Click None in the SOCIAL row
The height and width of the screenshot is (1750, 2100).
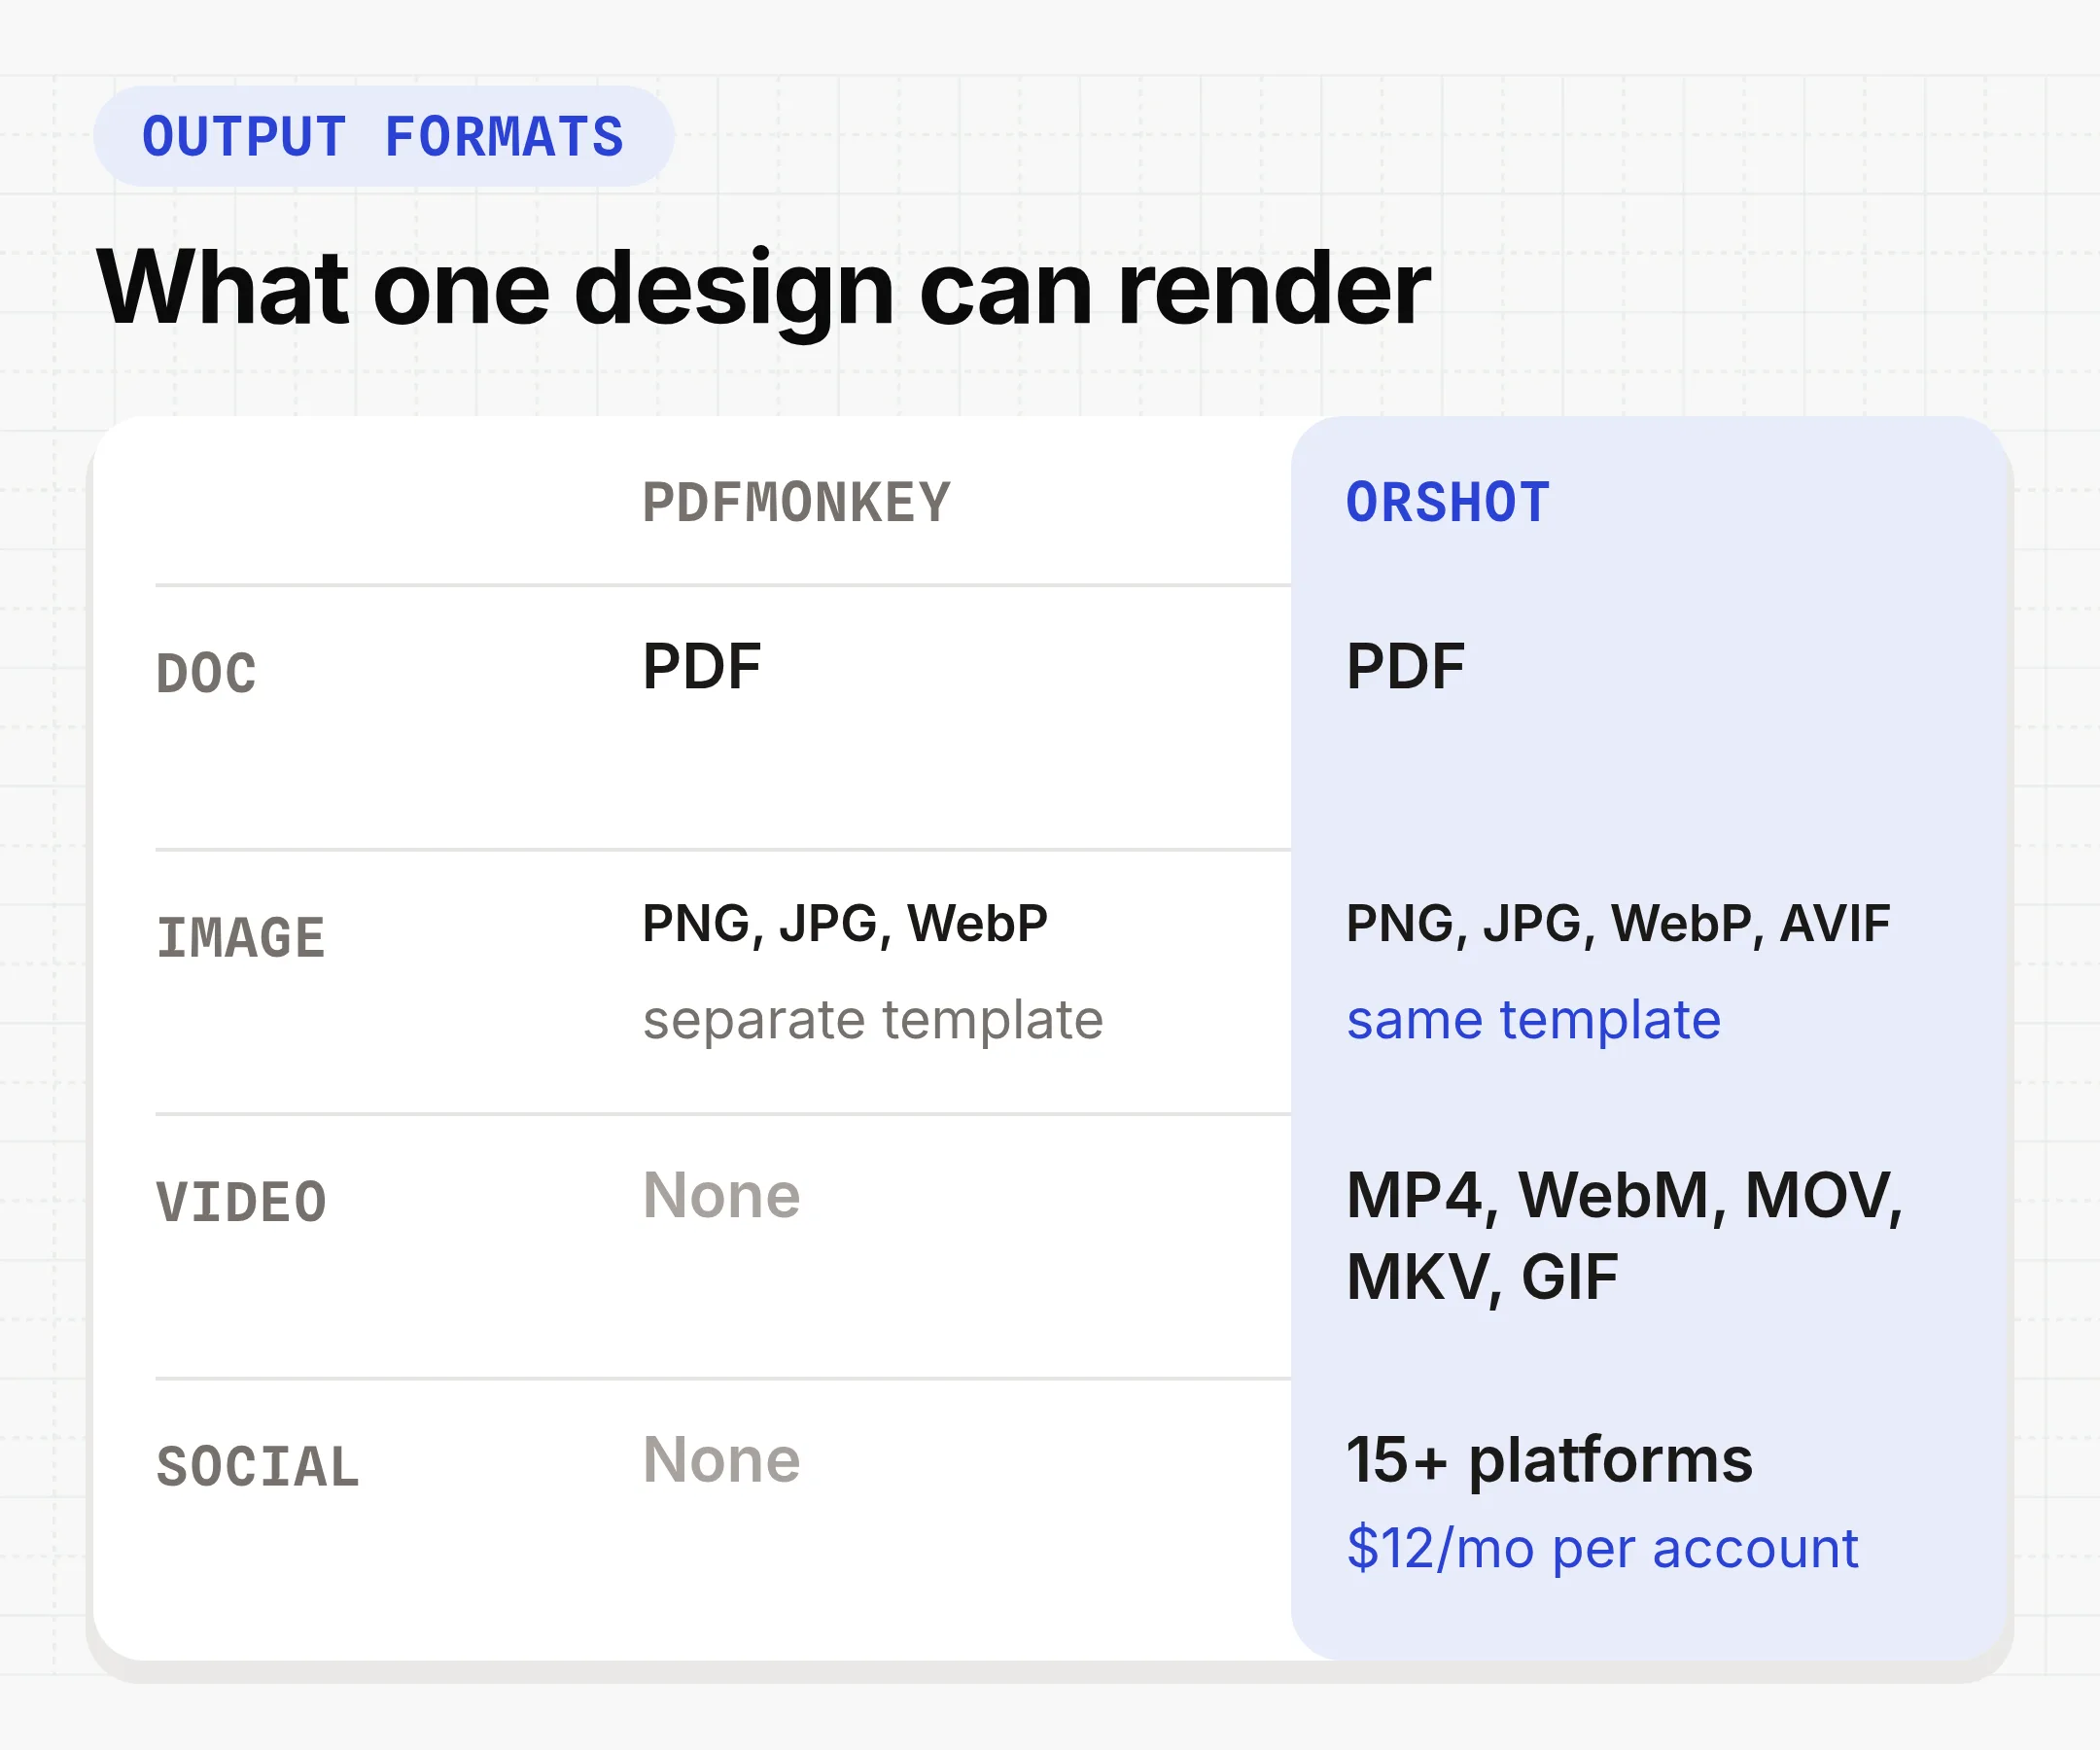coord(721,1460)
